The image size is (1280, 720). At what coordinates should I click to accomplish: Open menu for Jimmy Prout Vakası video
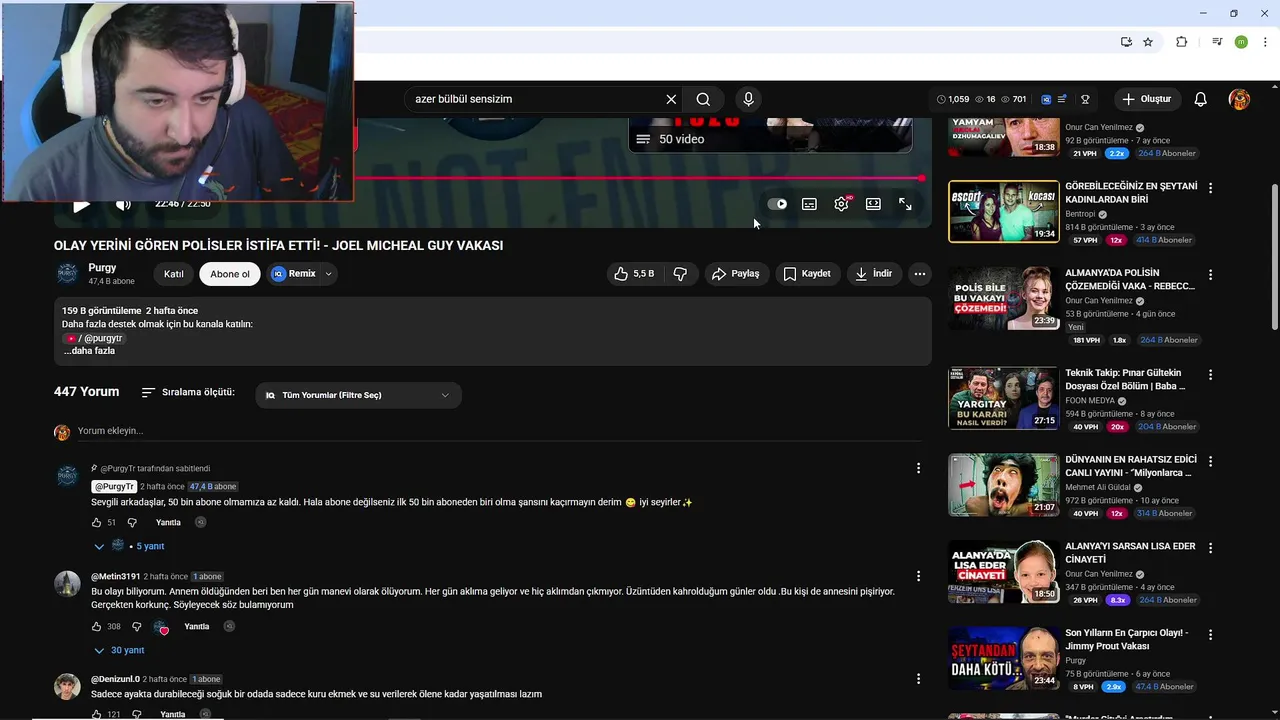pyautogui.click(x=1210, y=635)
